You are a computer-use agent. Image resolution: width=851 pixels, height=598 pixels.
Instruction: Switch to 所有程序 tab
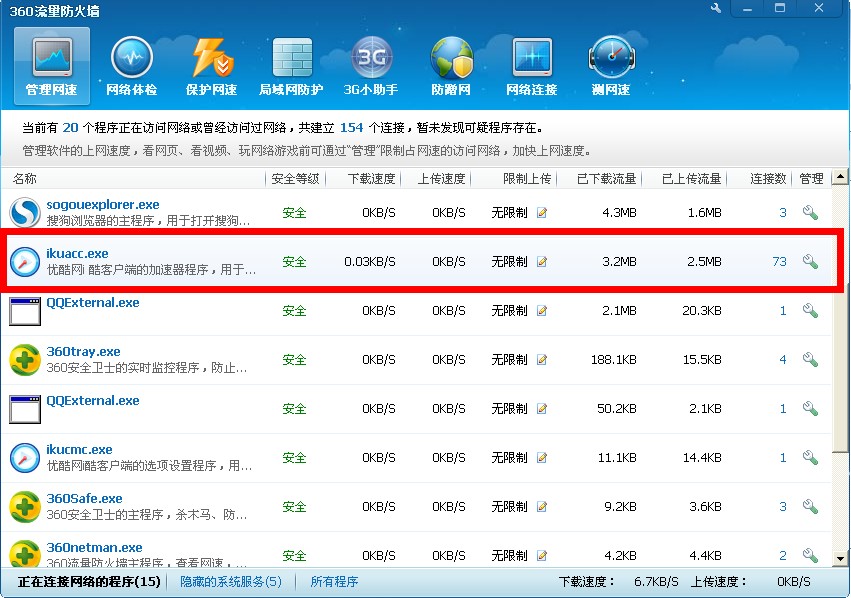click(334, 582)
